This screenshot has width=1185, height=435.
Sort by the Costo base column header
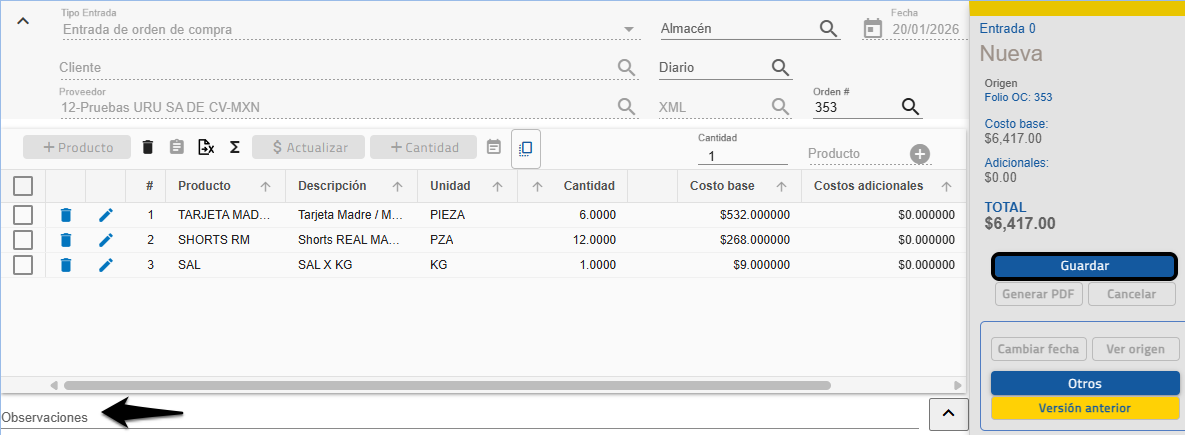pyautogui.click(x=722, y=186)
